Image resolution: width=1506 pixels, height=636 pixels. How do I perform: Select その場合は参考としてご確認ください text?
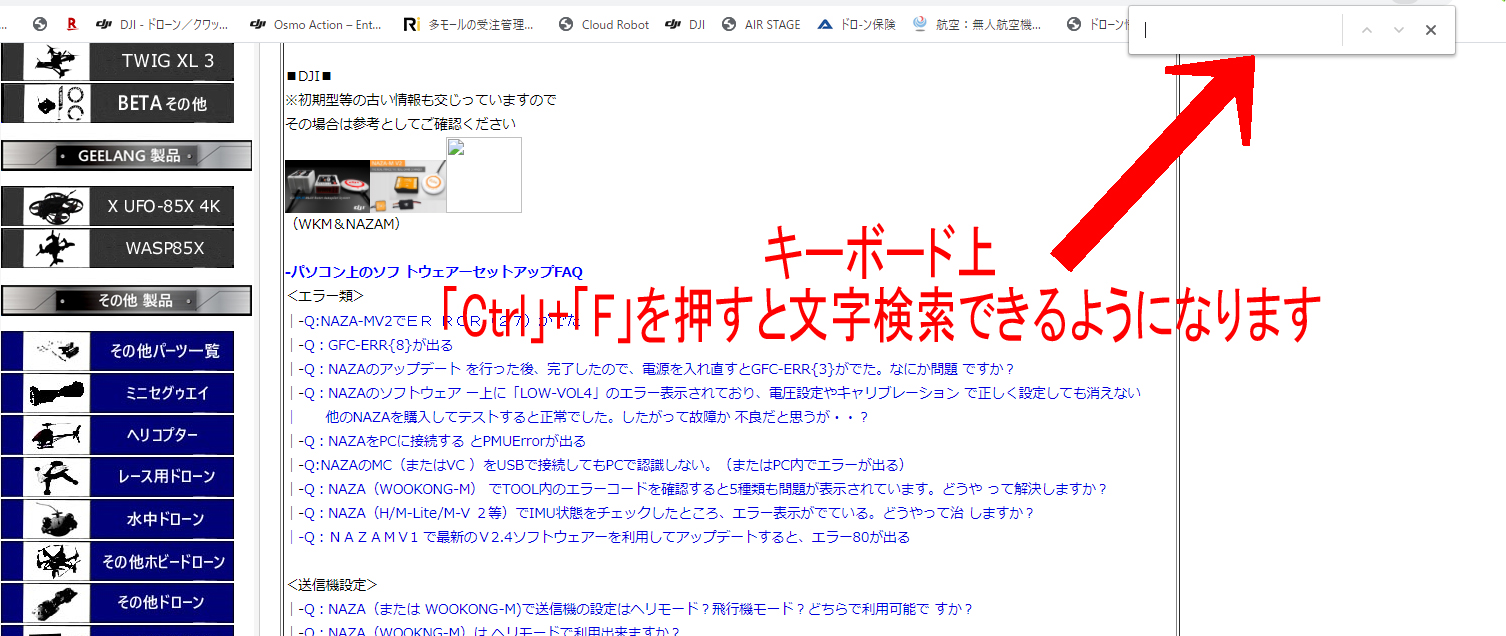point(401,124)
